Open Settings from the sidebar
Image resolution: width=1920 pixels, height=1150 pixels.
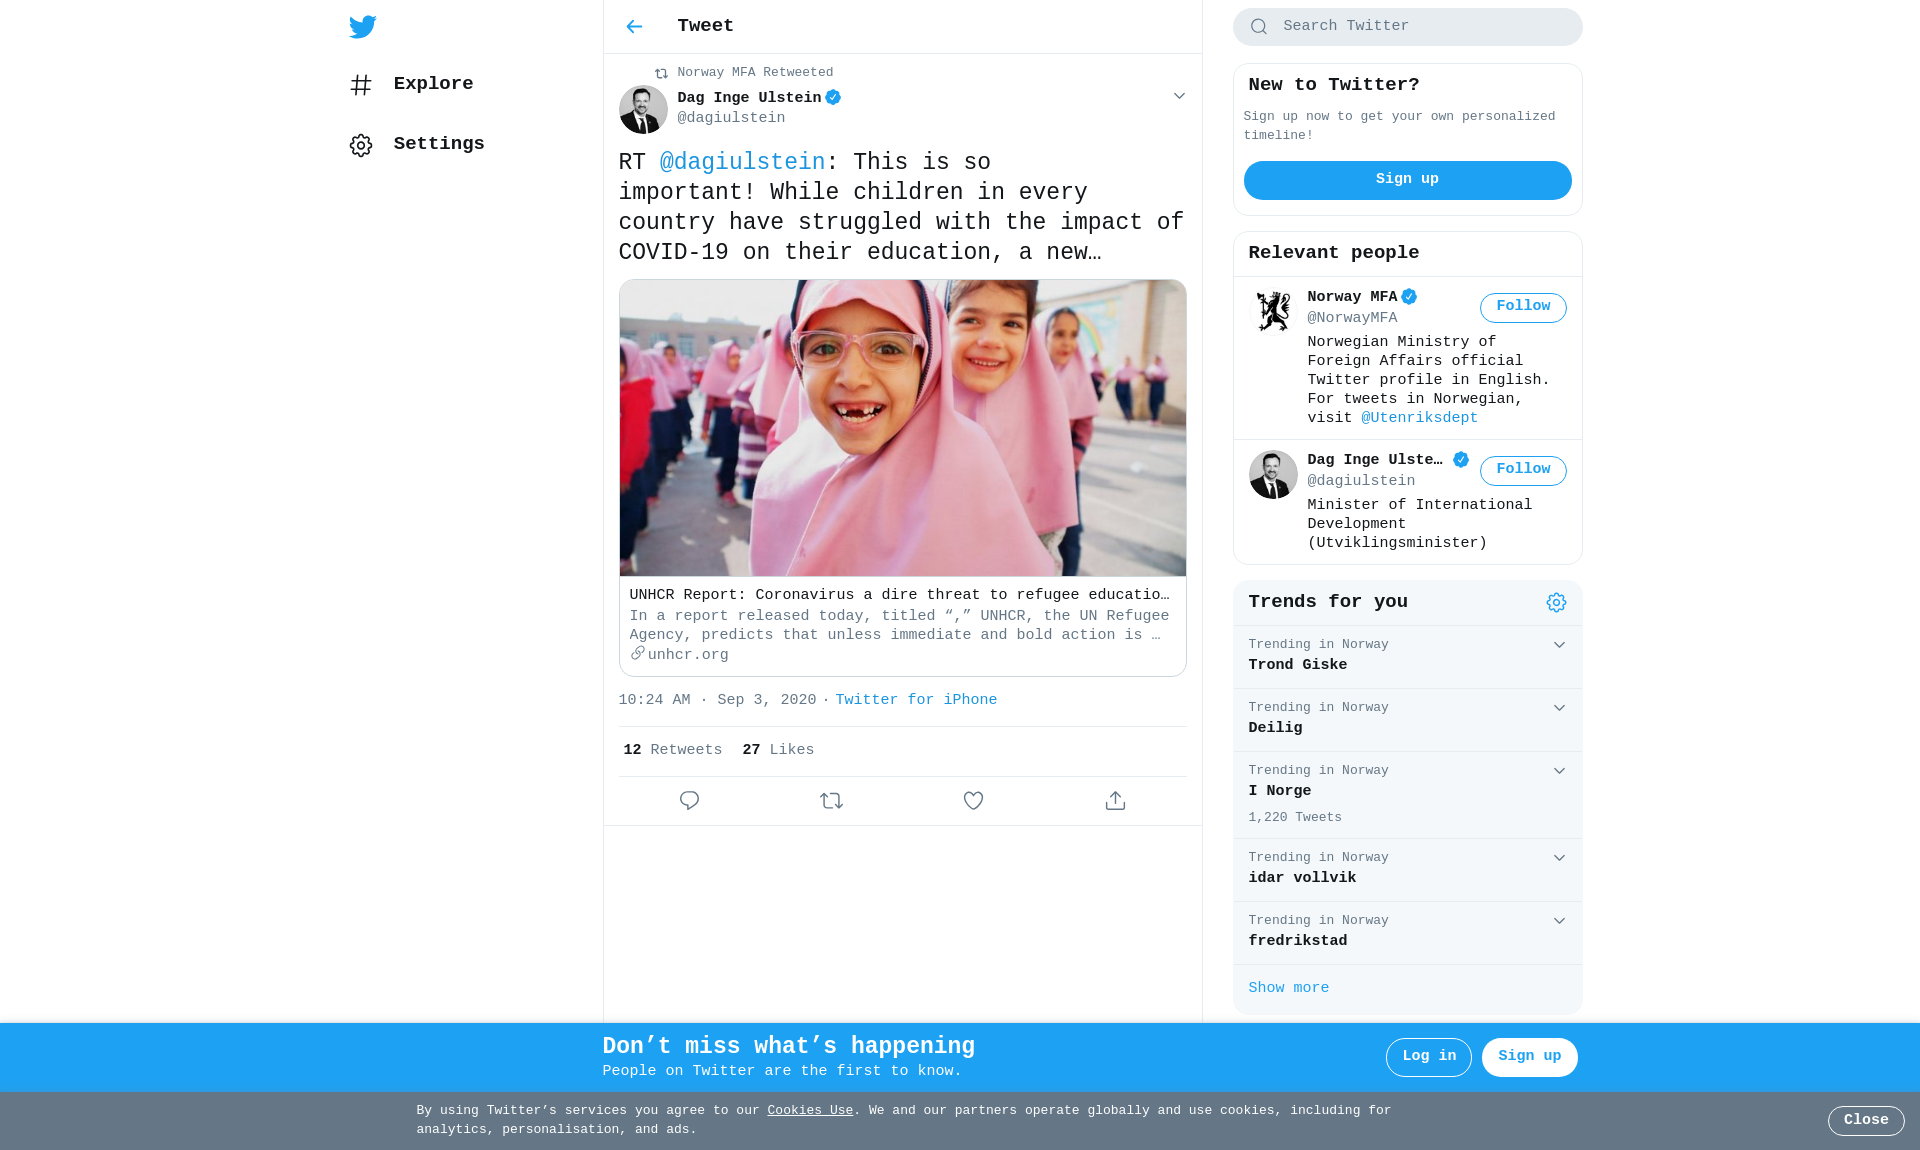pos(417,144)
